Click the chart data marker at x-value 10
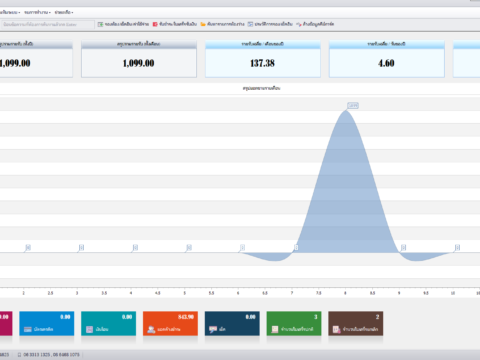Screen dimensions: 480x360 457,247
